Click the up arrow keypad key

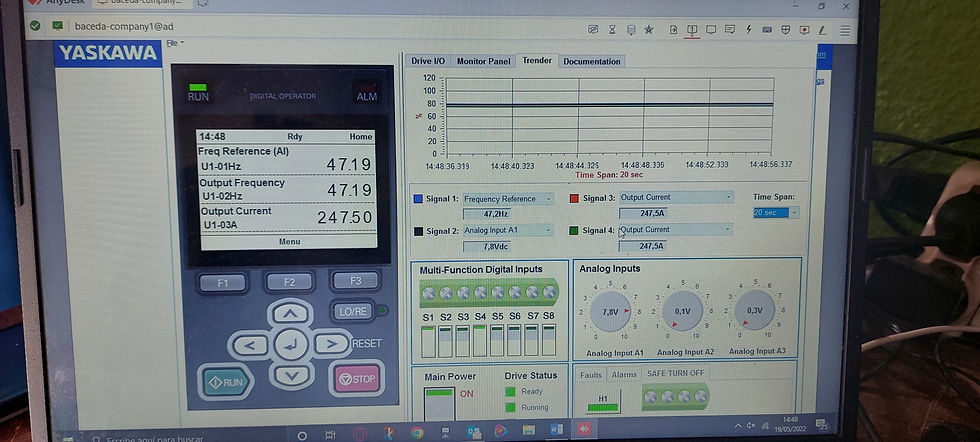click(291, 313)
